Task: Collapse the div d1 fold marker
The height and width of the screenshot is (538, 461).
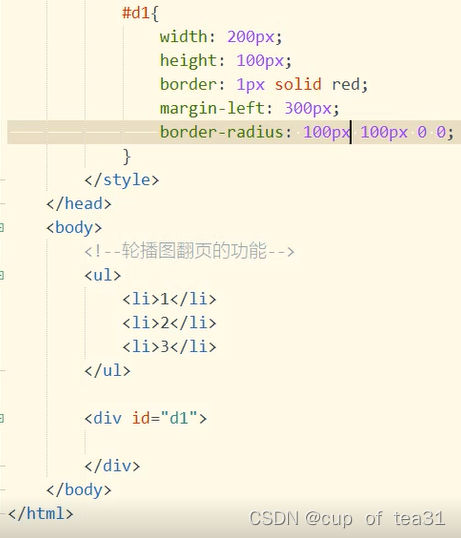Action: [1, 418]
